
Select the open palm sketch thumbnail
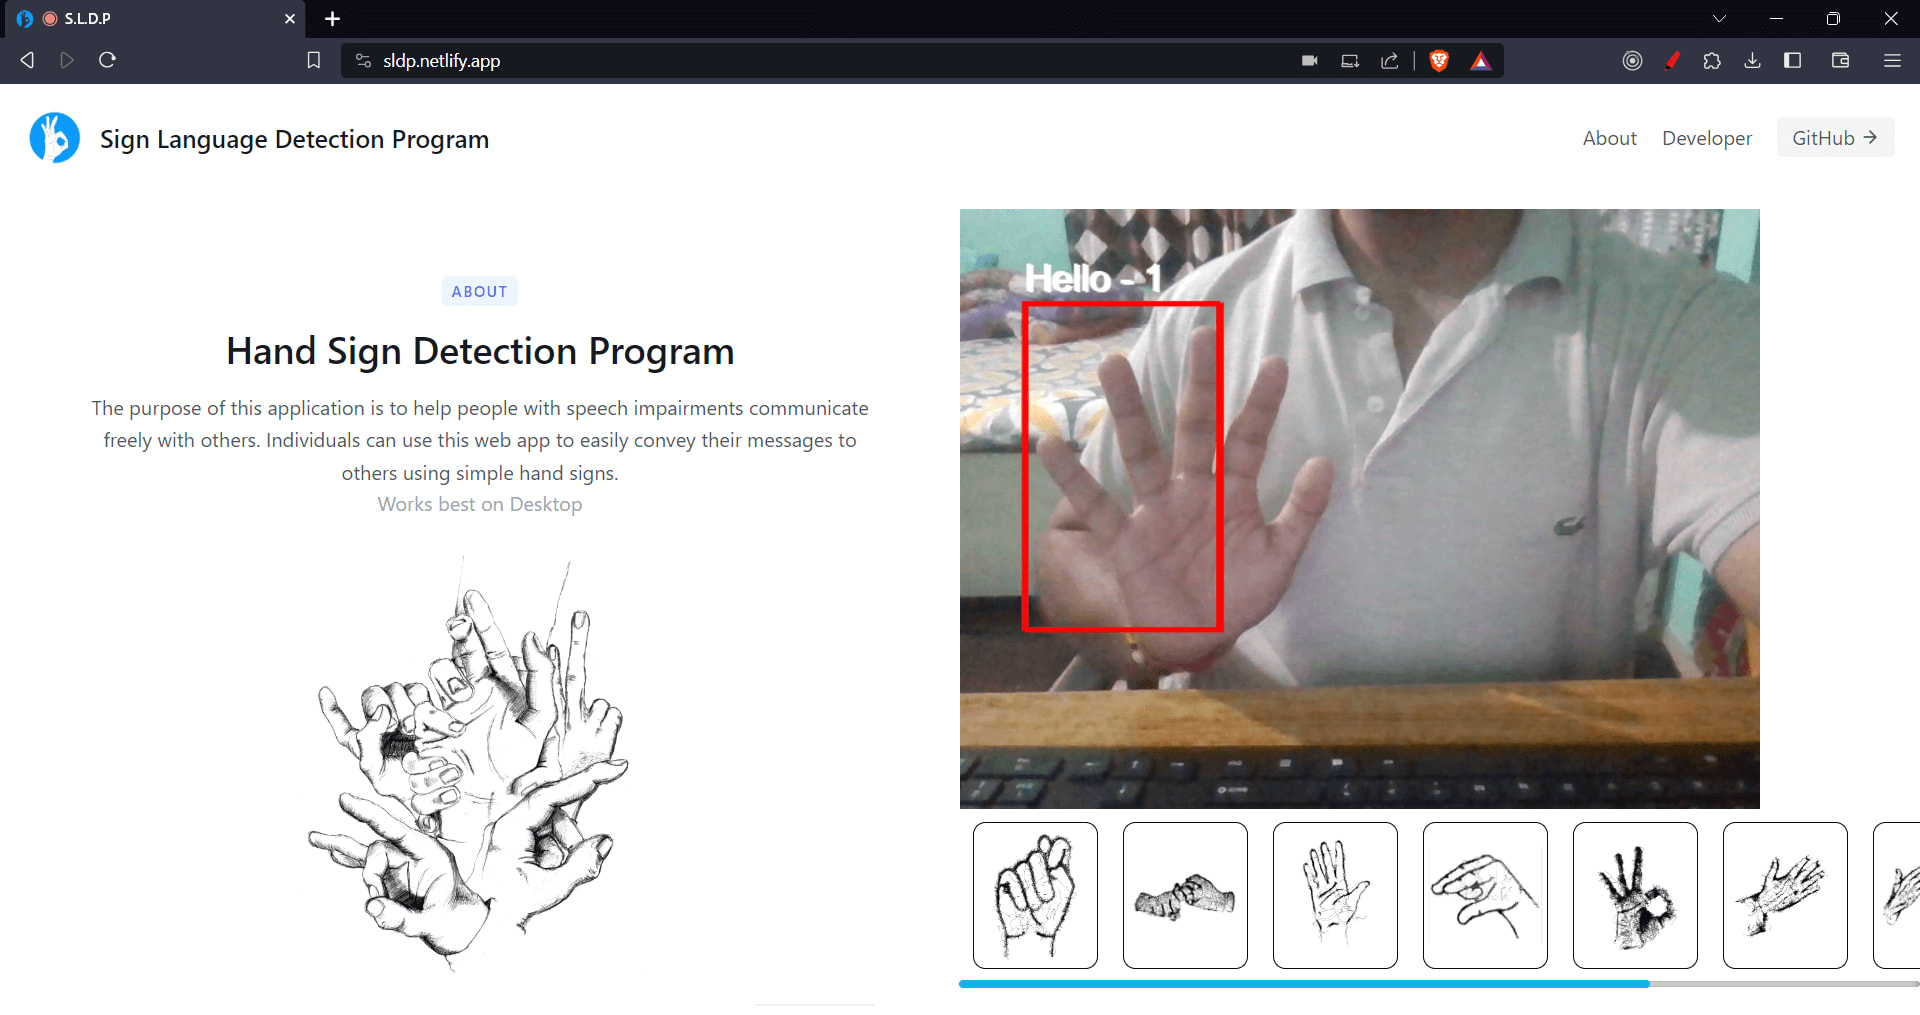(x=1335, y=895)
